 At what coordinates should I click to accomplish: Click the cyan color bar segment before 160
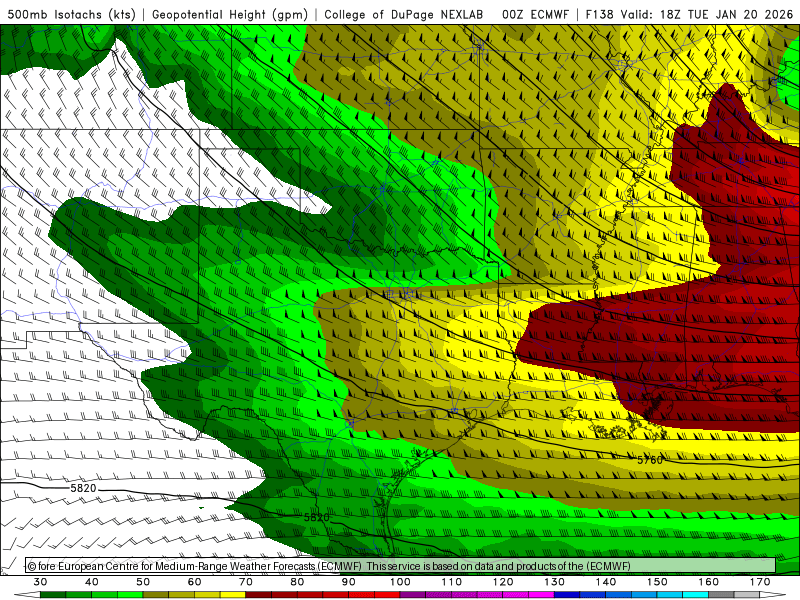[695, 595]
